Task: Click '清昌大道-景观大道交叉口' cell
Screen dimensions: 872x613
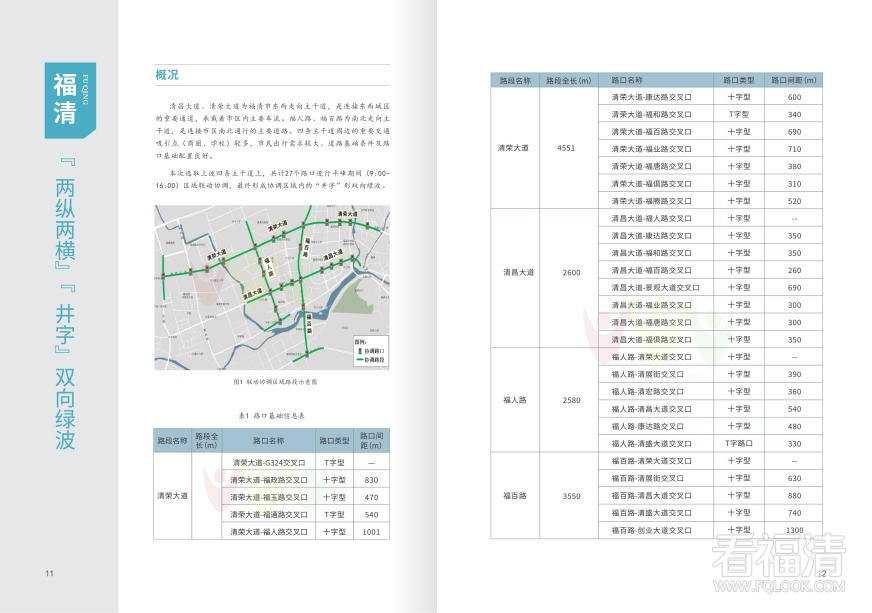Action: click(x=655, y=288)
